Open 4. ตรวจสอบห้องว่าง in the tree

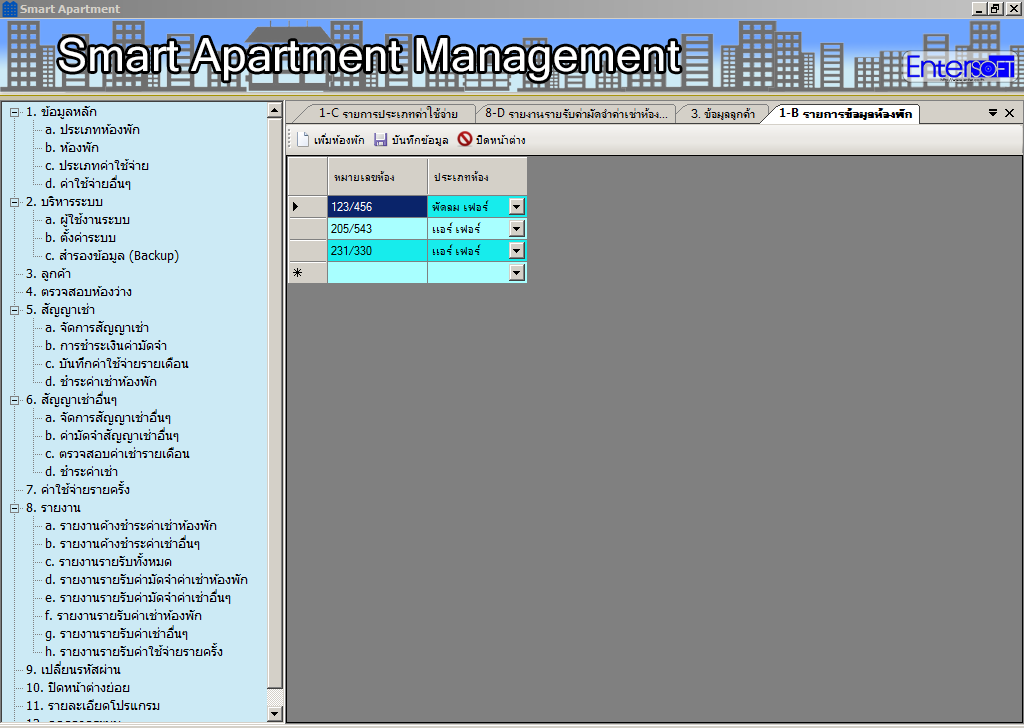coord(79,292)
